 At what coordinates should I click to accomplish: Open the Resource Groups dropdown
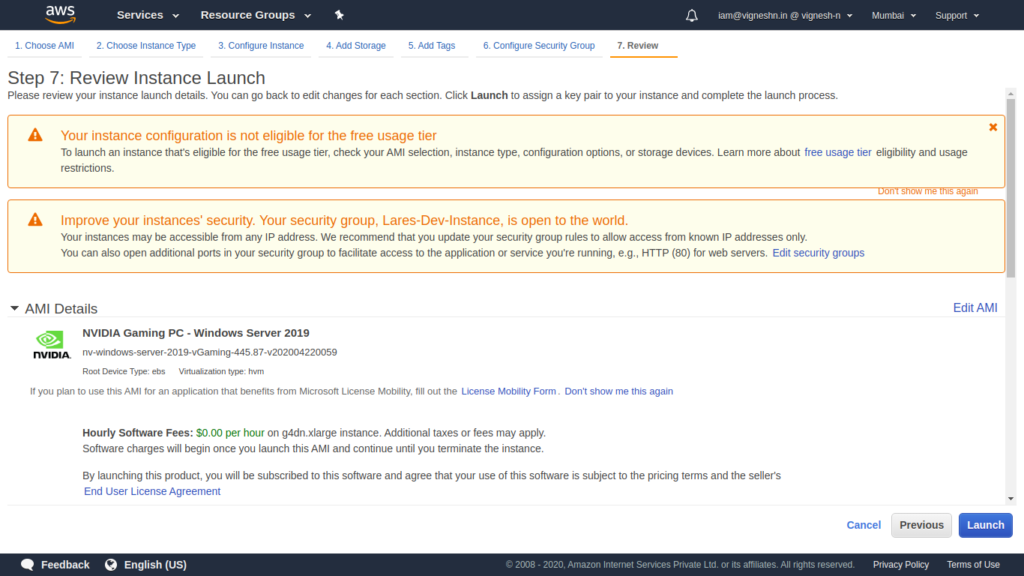(255, 15)
